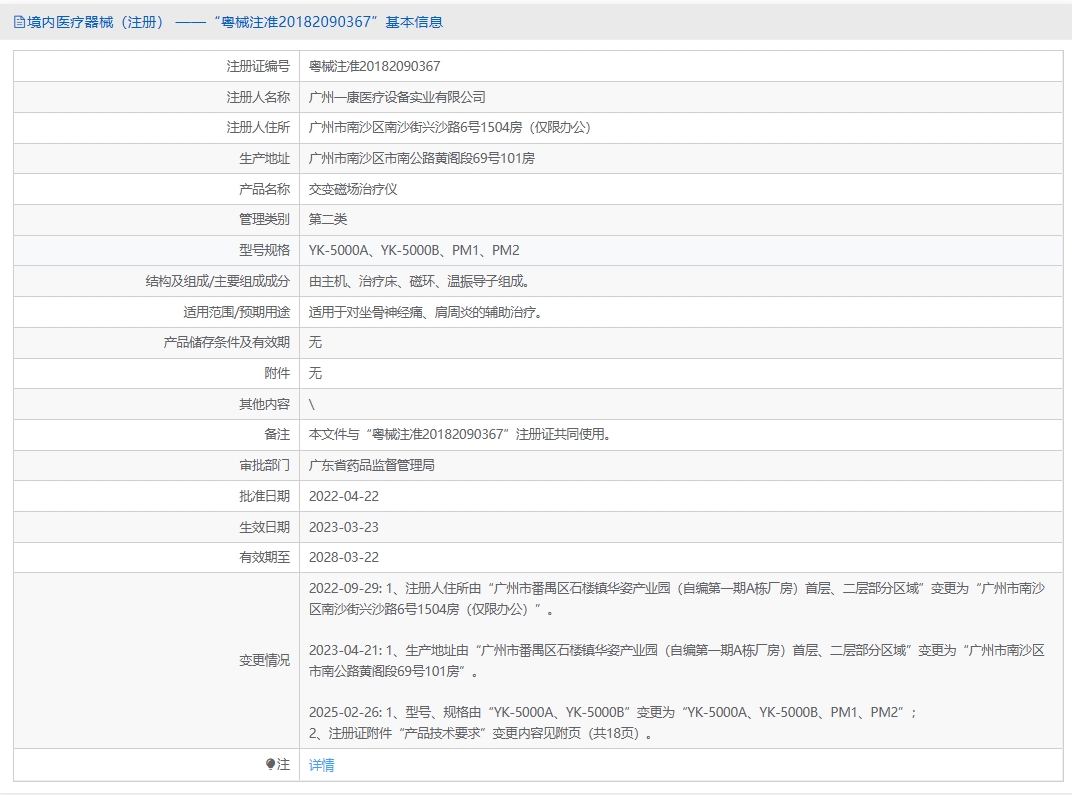Select registration number 粤械注准20182090367 value
This screenshot has height=795, width=1072.
point(375,66)
